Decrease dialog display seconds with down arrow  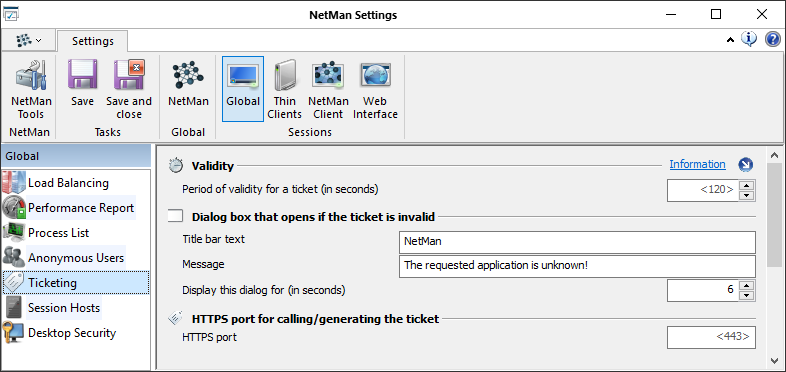[747, 295]
